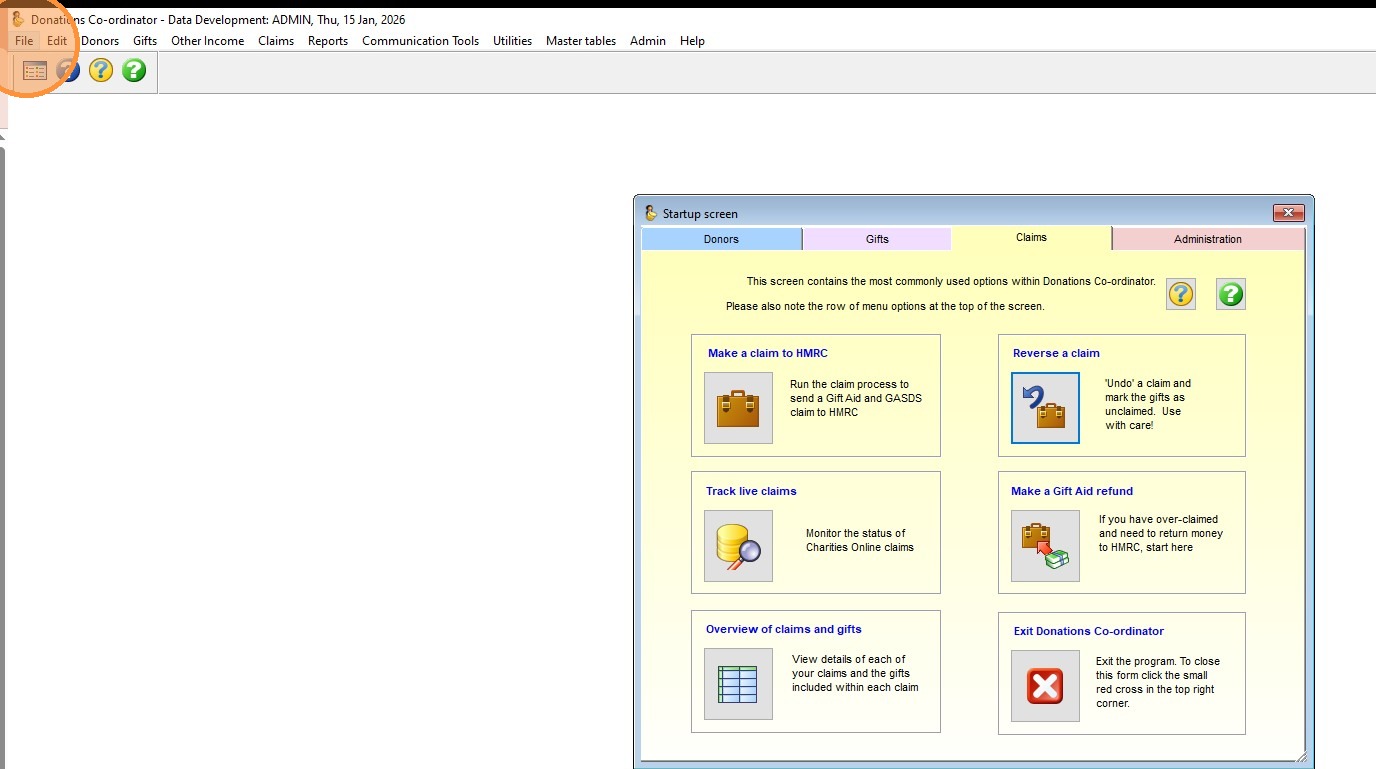Click the Reverse a claim undo icon
The image size is (1376, 769).
(1045, 408)
